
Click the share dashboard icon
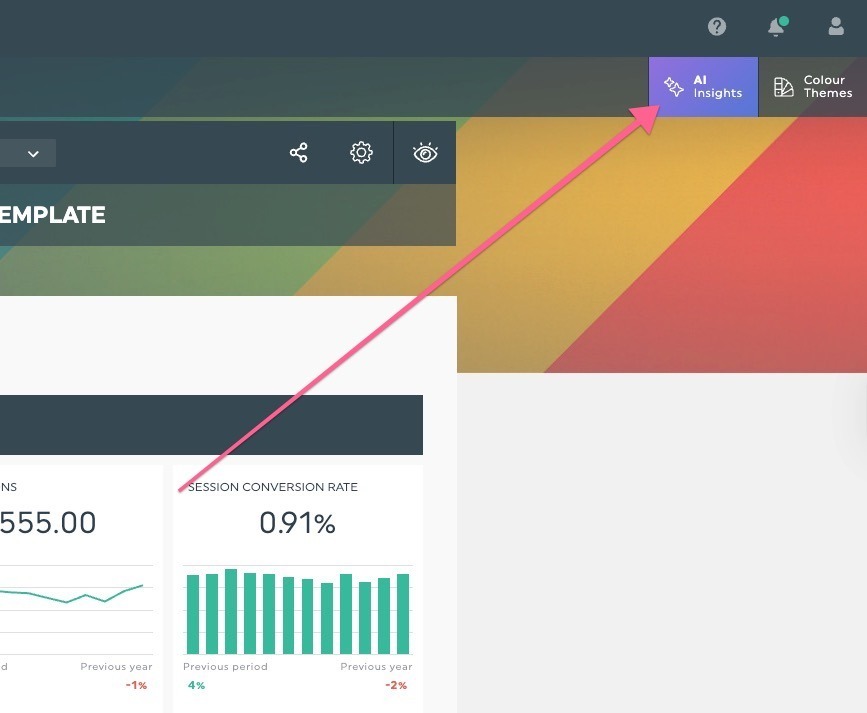(298, 152)
